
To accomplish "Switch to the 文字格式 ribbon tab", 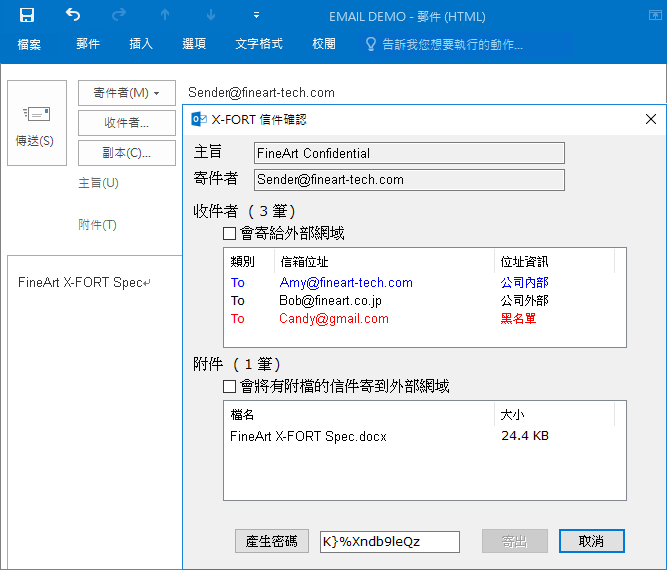I will (x=259, y=44).
